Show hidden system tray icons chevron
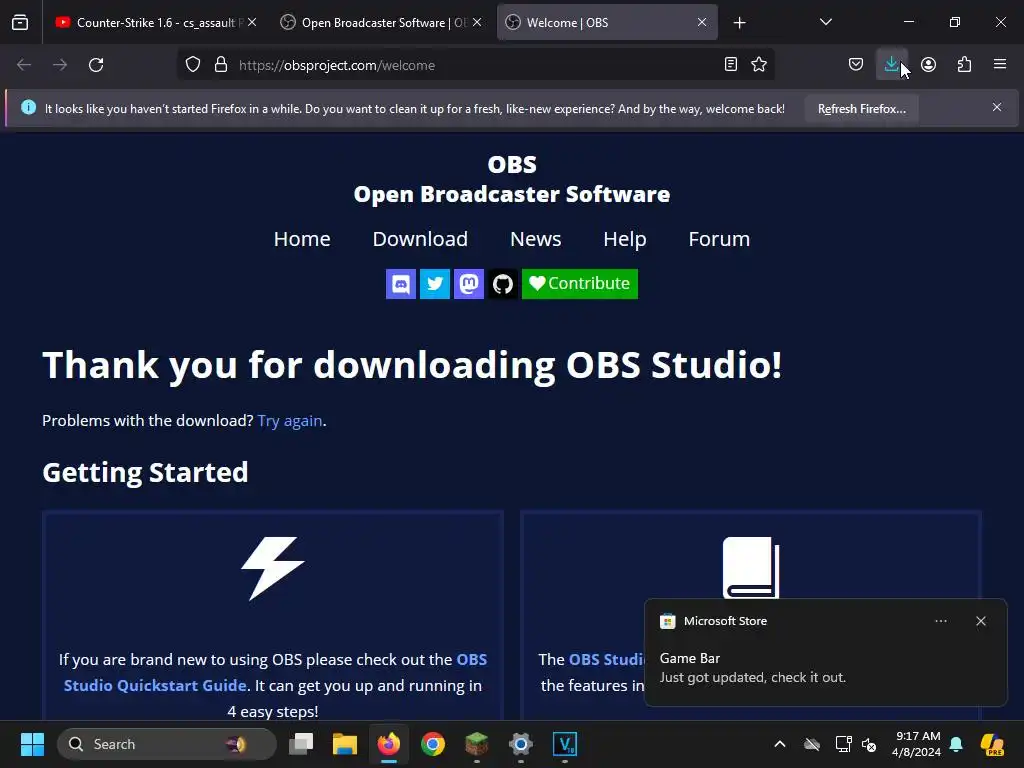This screenshot has width=1024, height=768. 780,744
